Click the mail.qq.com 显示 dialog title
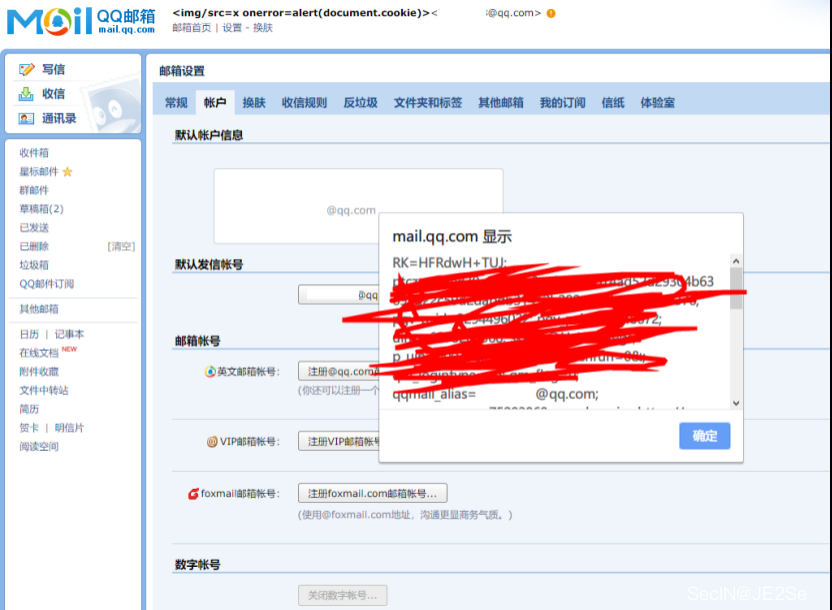 pos(452,237)
